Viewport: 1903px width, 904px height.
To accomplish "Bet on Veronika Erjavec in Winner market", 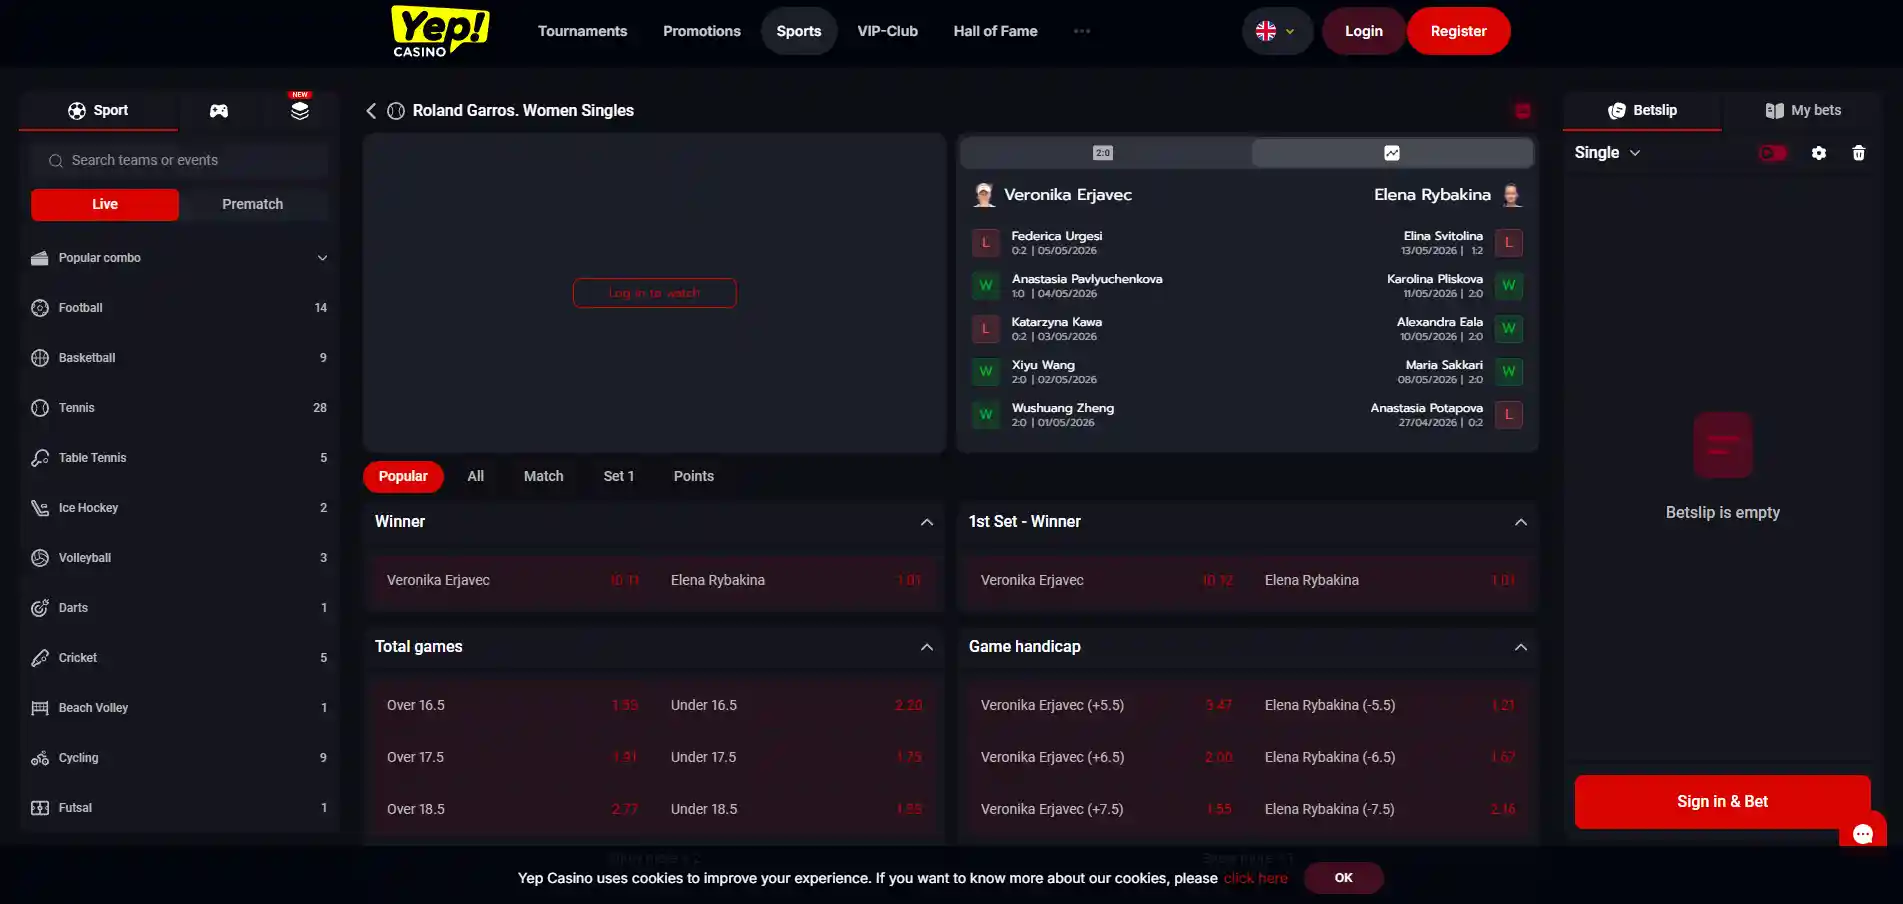I will pos(512,581).
